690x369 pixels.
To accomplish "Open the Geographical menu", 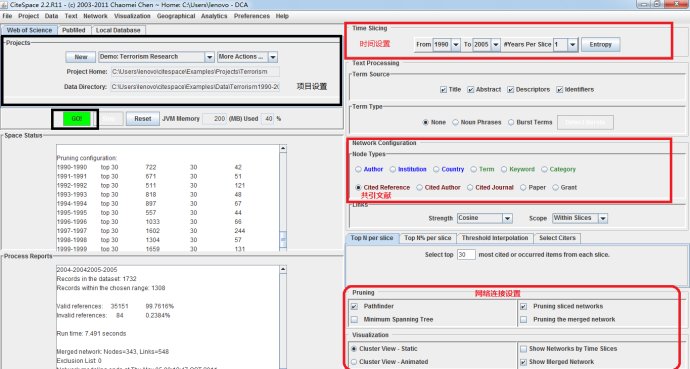I will [176, 16].
